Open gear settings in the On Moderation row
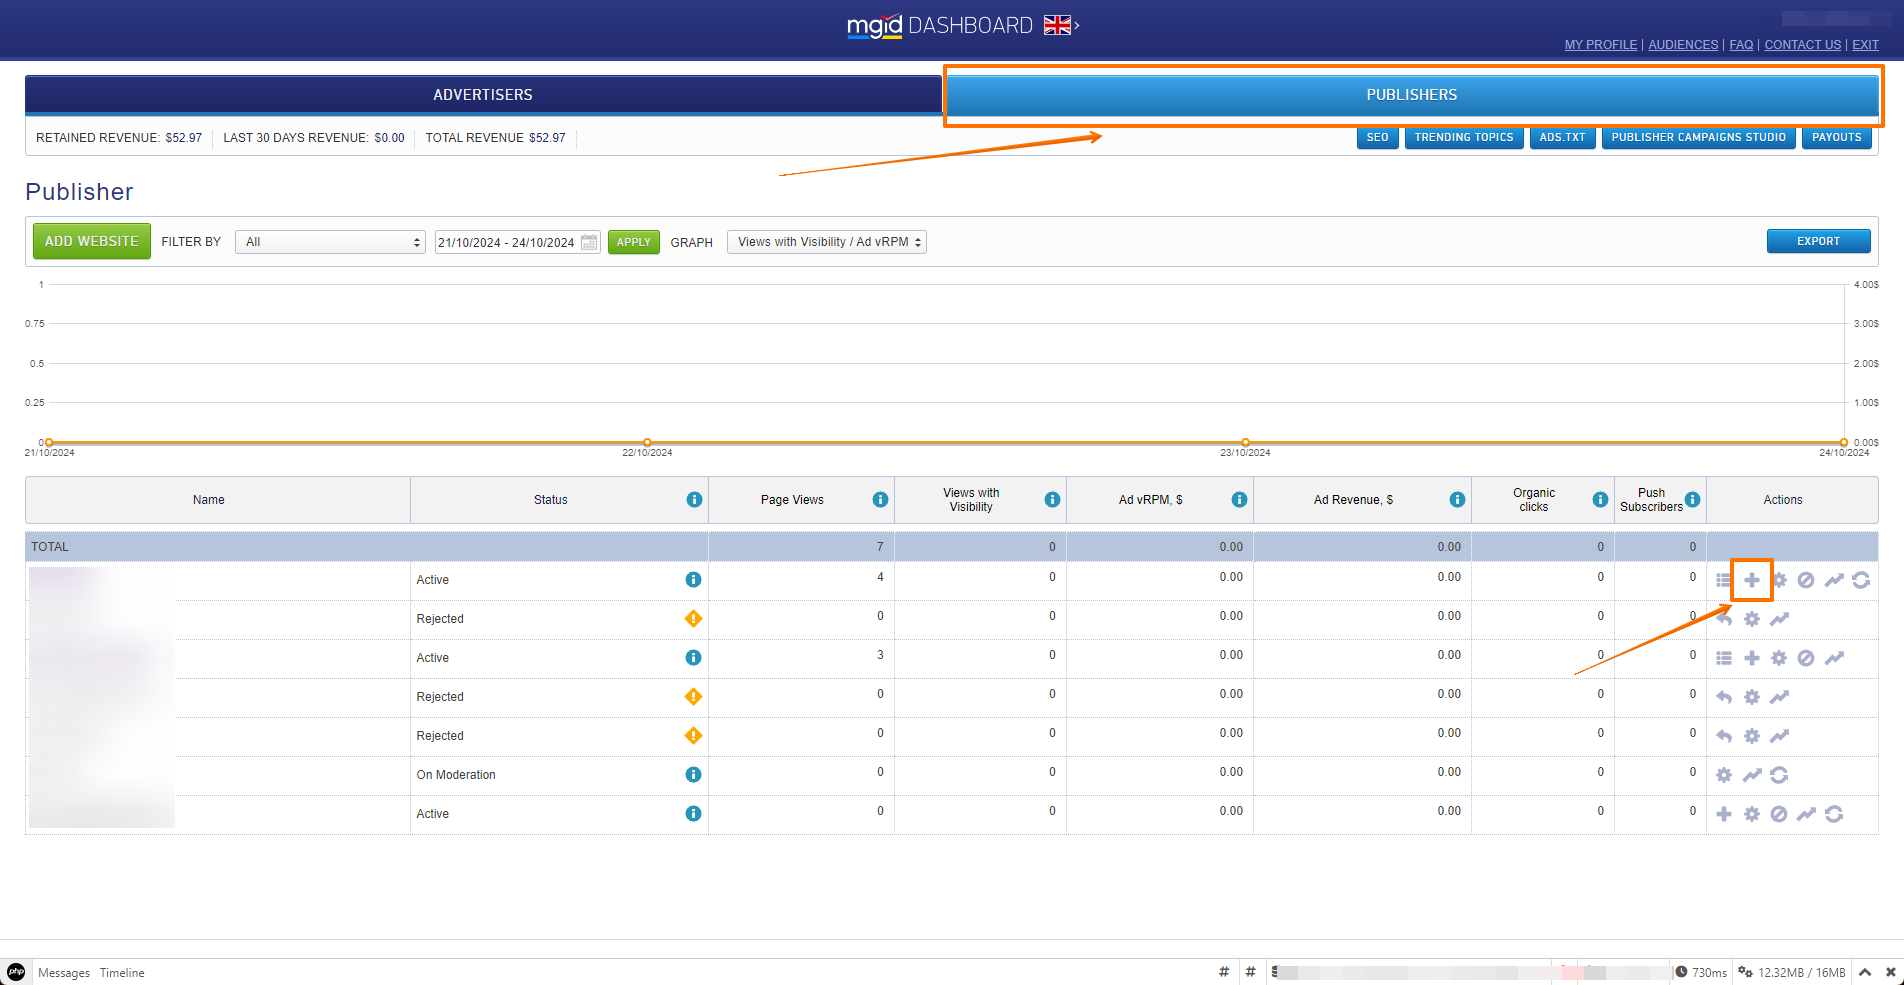The image size is (1904, 985). (1724, 775)
